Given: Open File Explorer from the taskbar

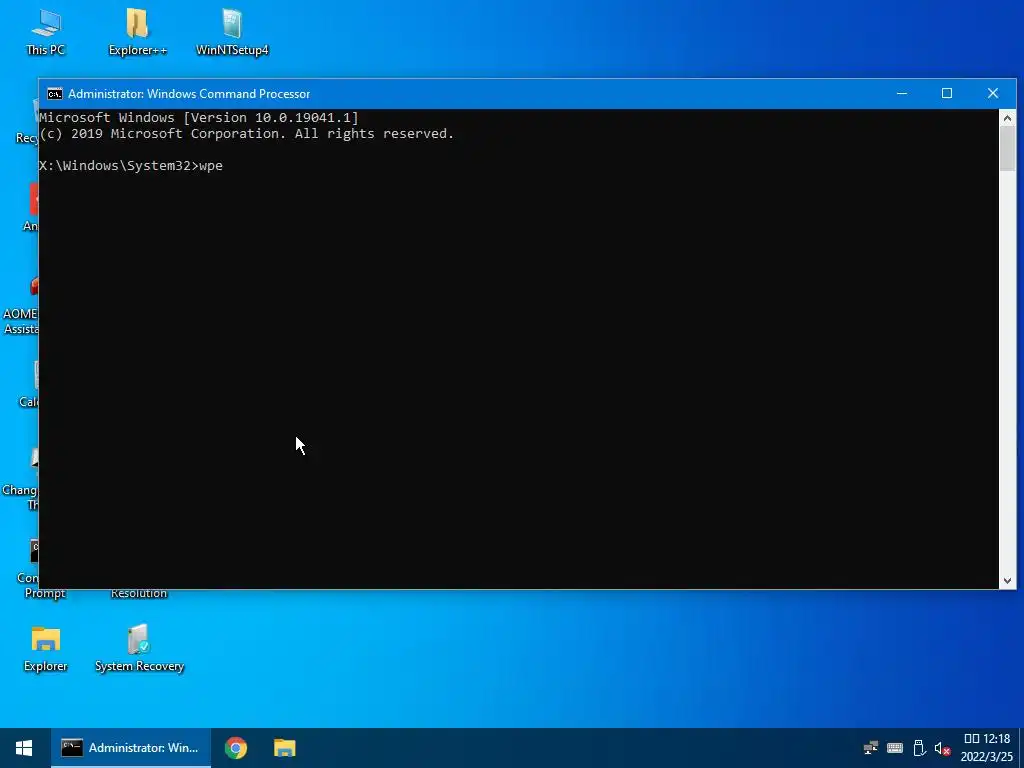Looking at the screenshot, I should pos(285,748).
